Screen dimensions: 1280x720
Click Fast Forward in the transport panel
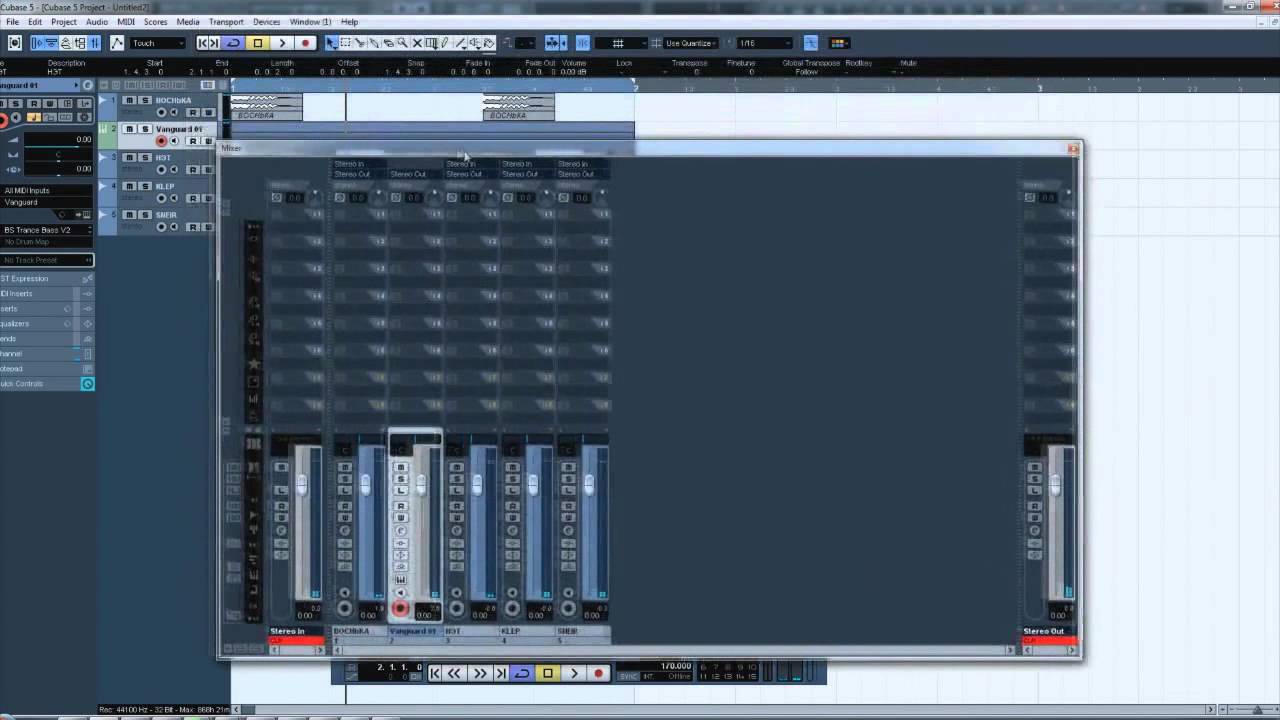479,674
